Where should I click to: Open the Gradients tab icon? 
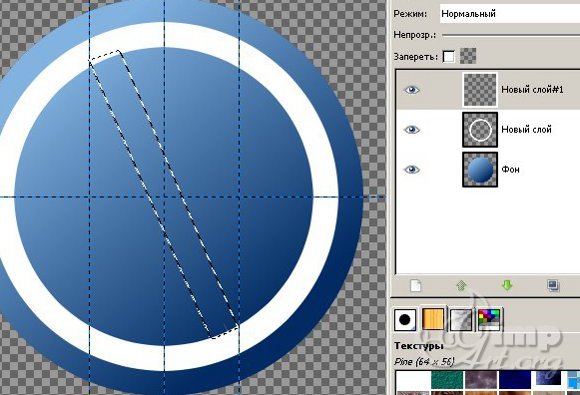coord(461,319)
